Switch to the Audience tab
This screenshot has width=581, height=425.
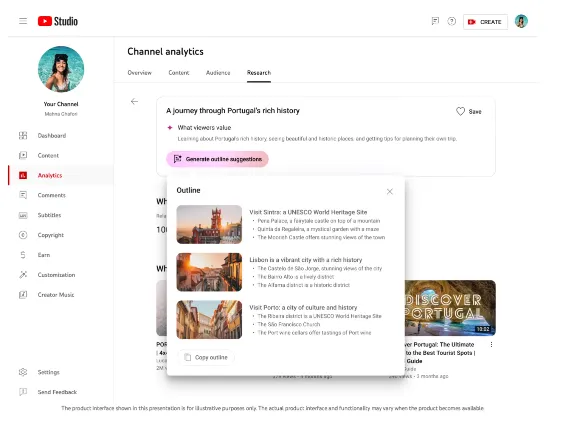click(x=218, y=73)
